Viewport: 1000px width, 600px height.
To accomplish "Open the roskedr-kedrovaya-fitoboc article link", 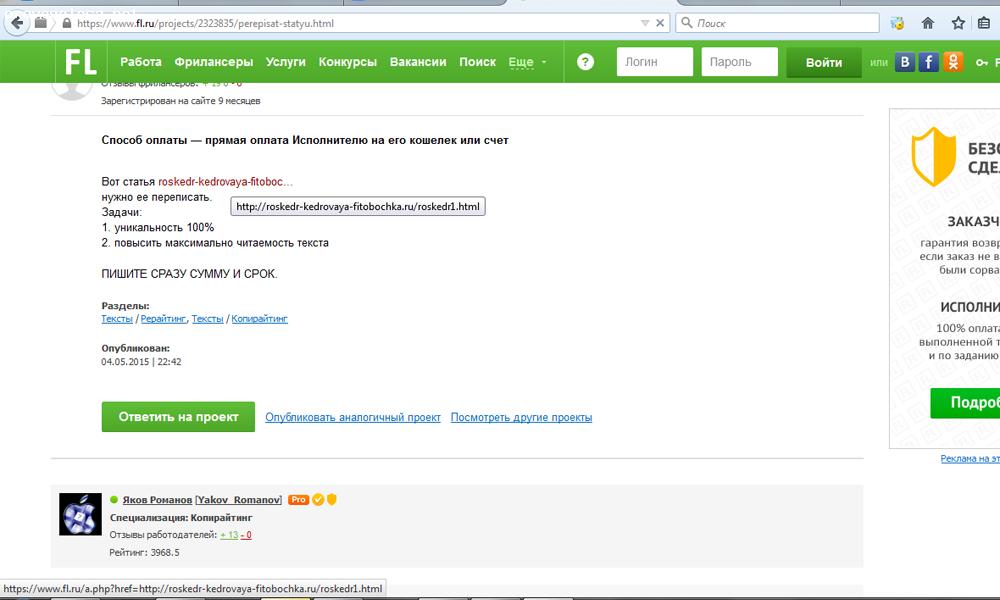I will [225, 182].
